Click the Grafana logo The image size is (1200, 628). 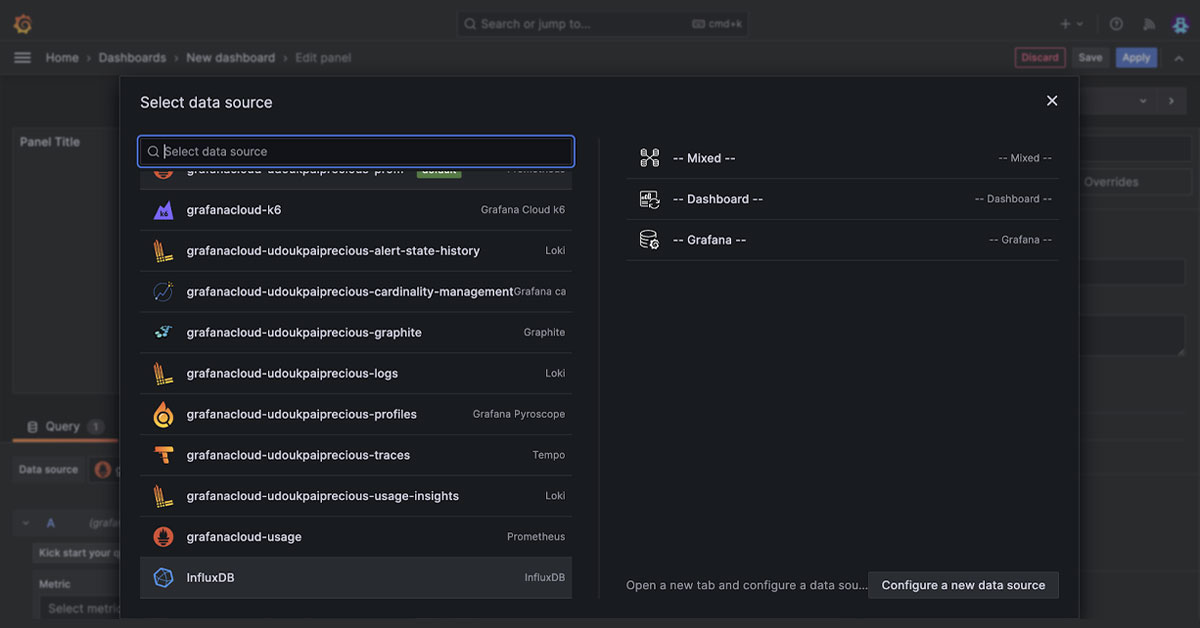[x=22, y=22]
